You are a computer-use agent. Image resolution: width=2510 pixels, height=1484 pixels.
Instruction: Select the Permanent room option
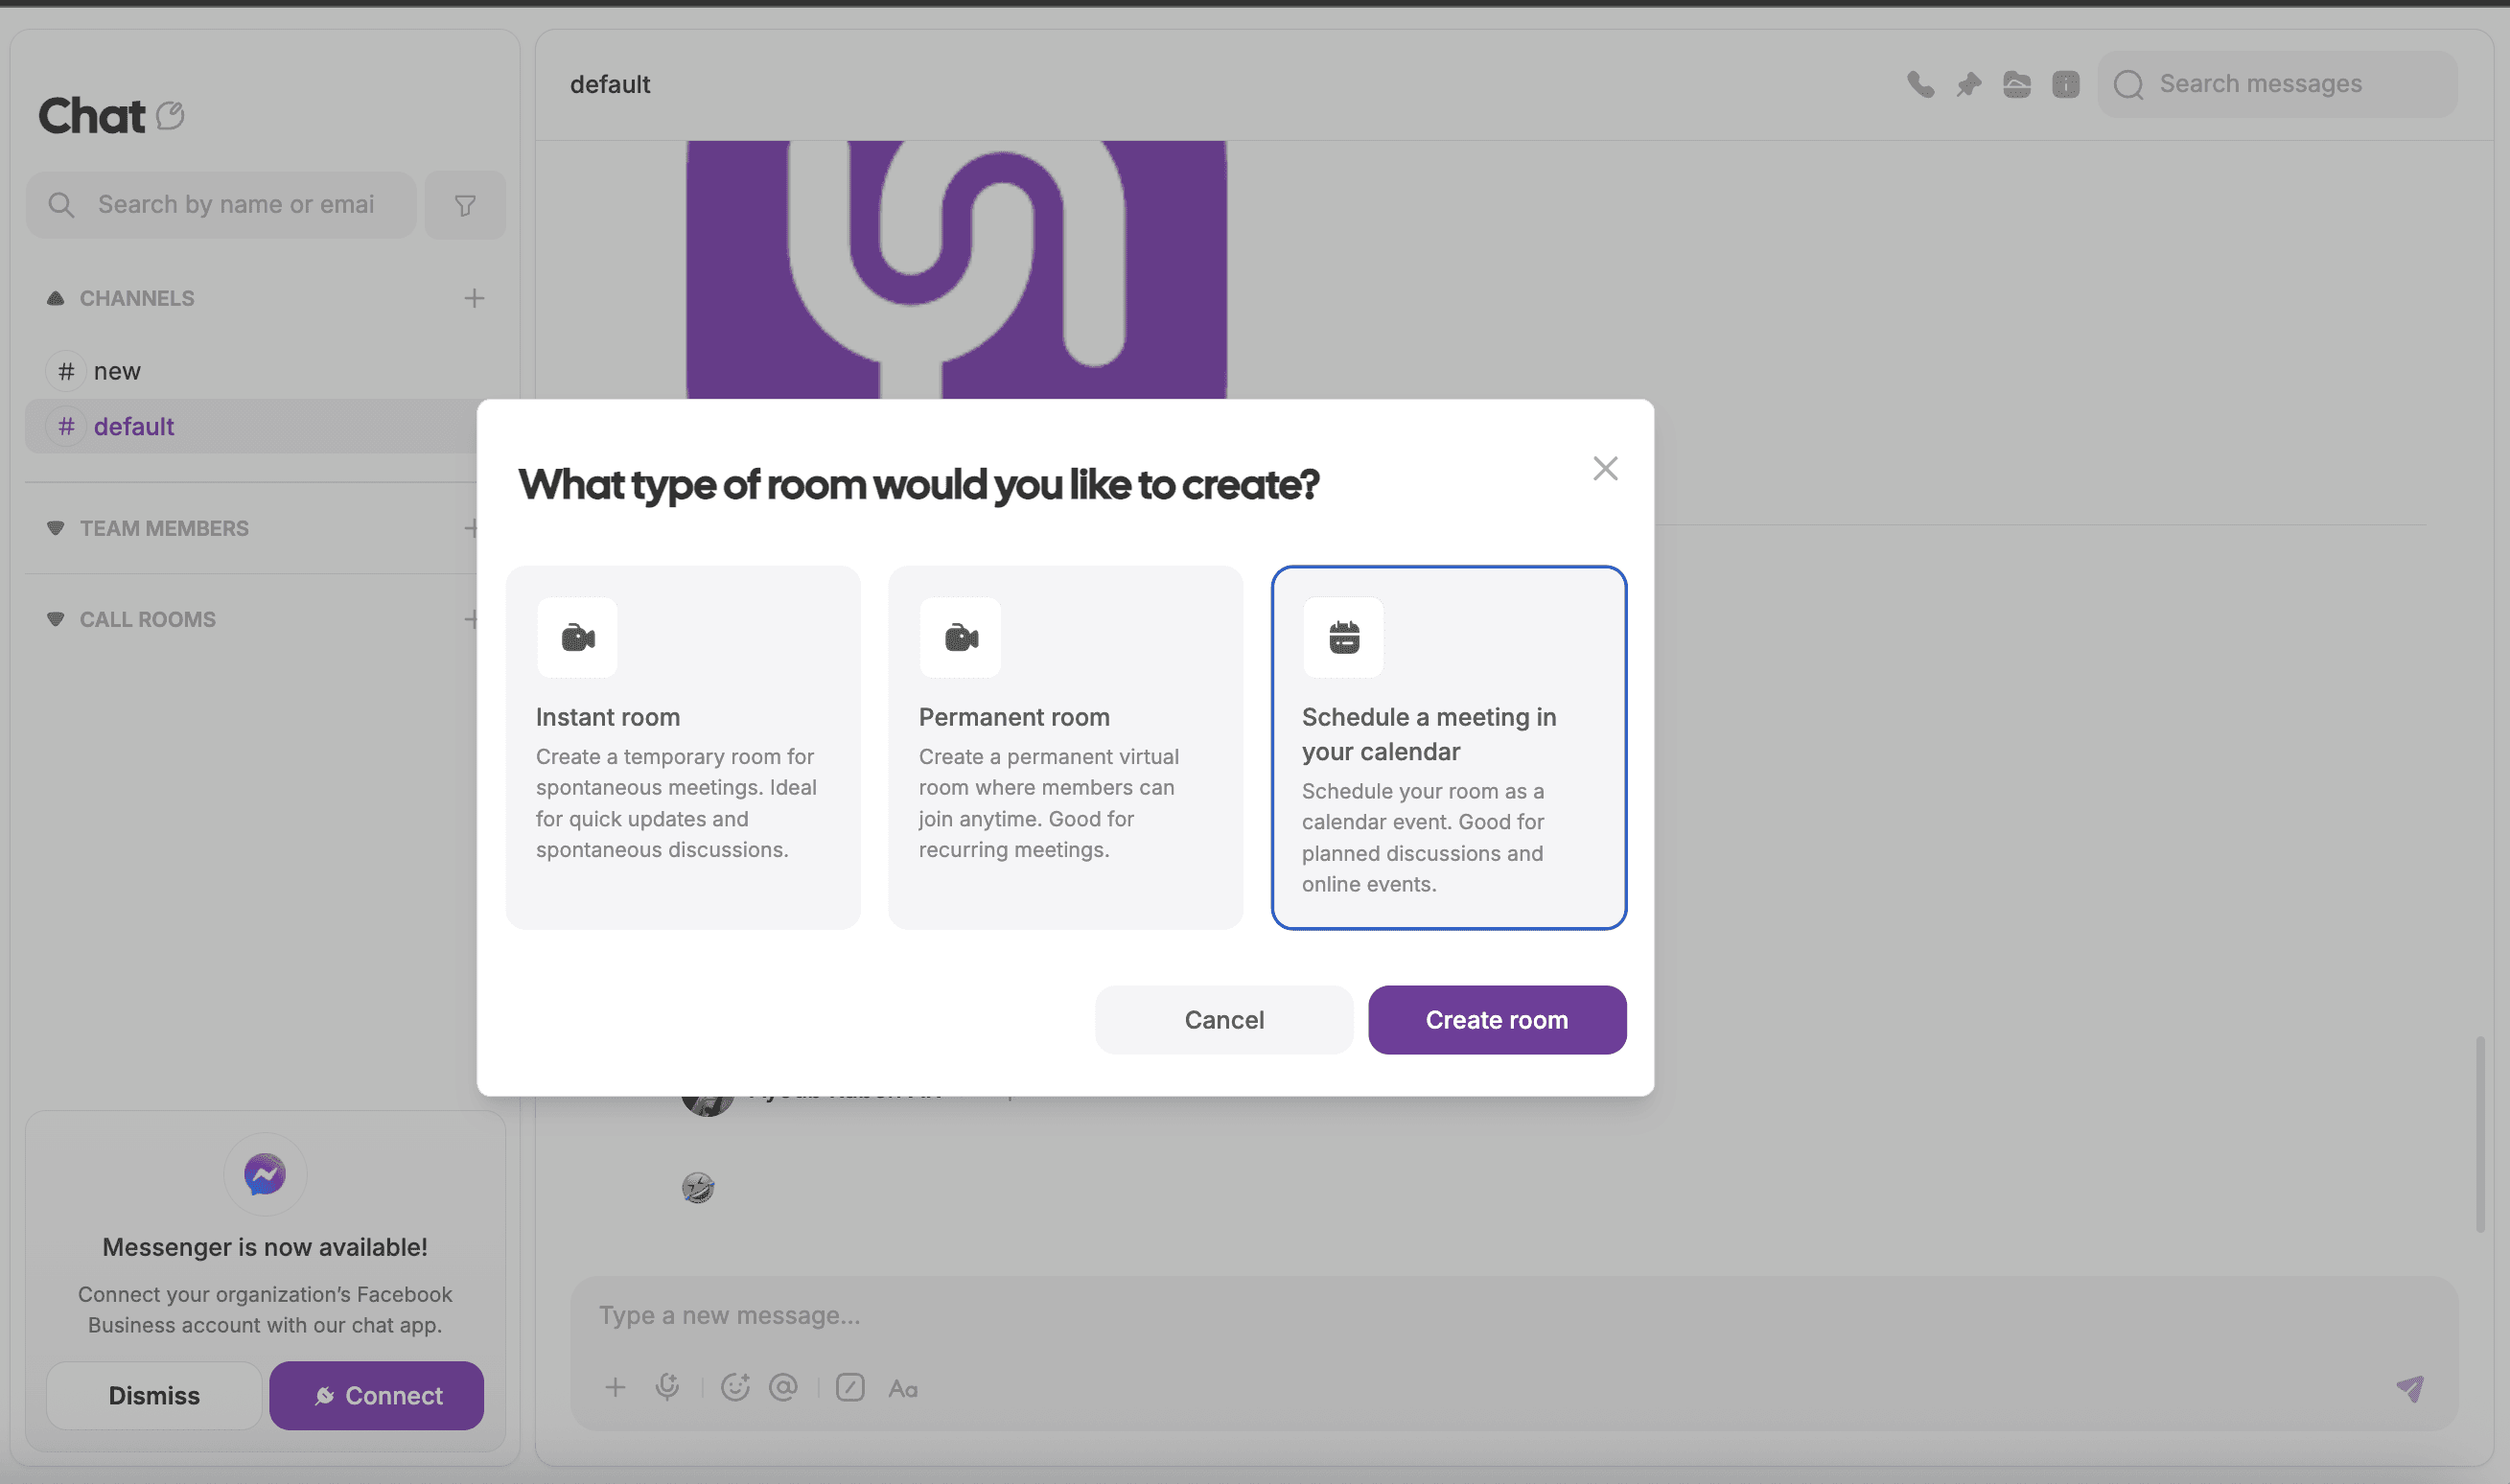click(x=1065, y=747)
